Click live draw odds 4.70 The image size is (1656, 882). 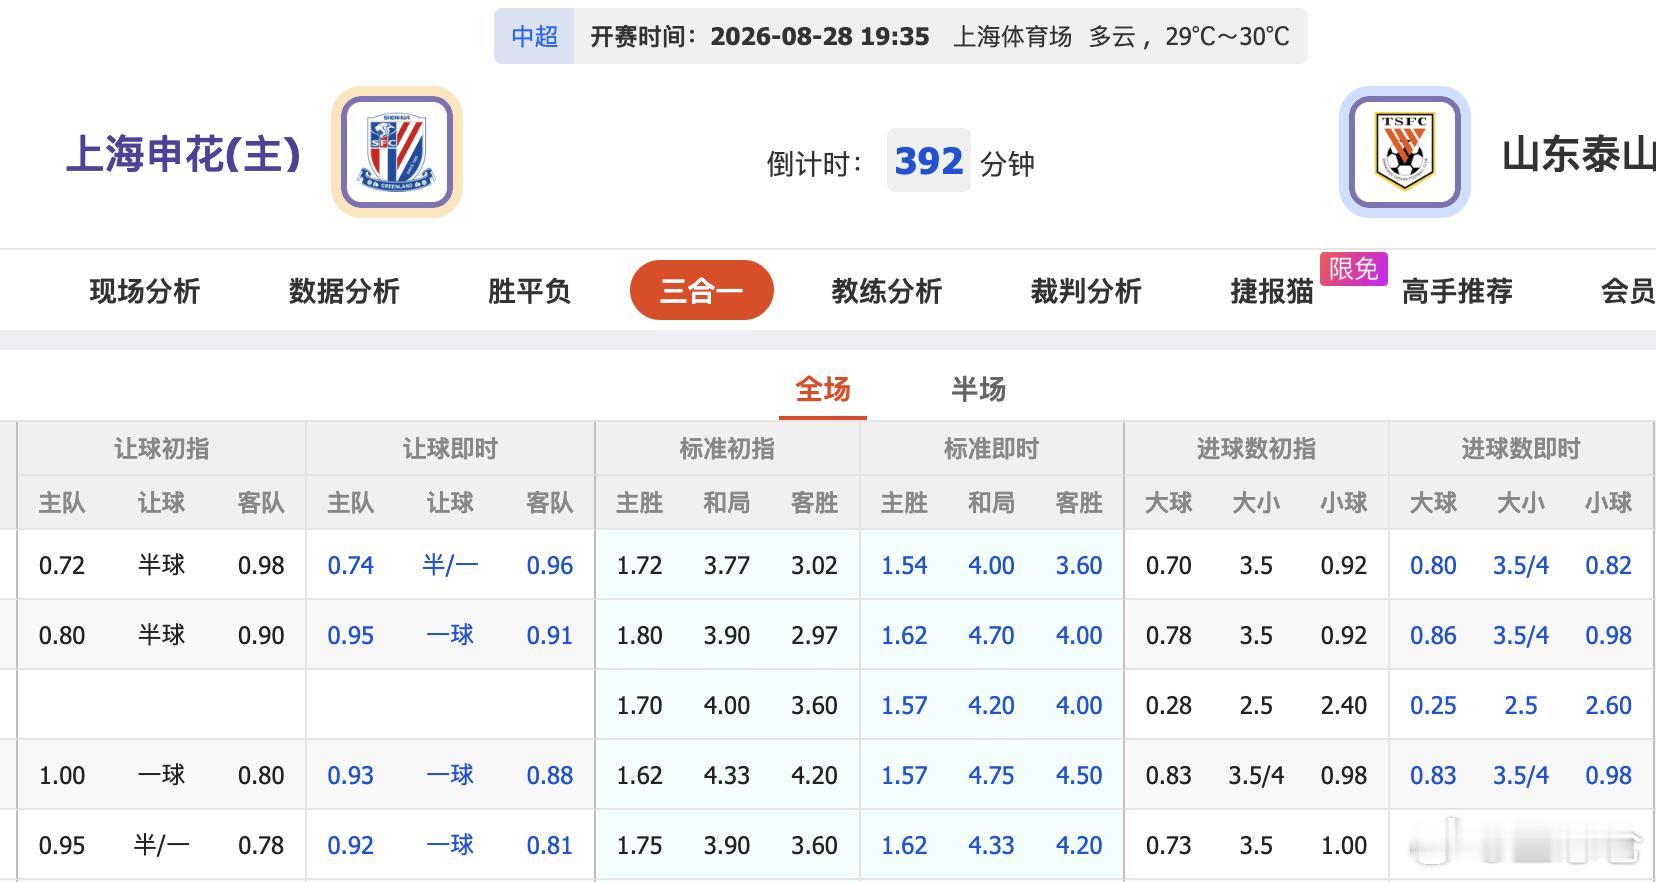(x=991, y=635)
